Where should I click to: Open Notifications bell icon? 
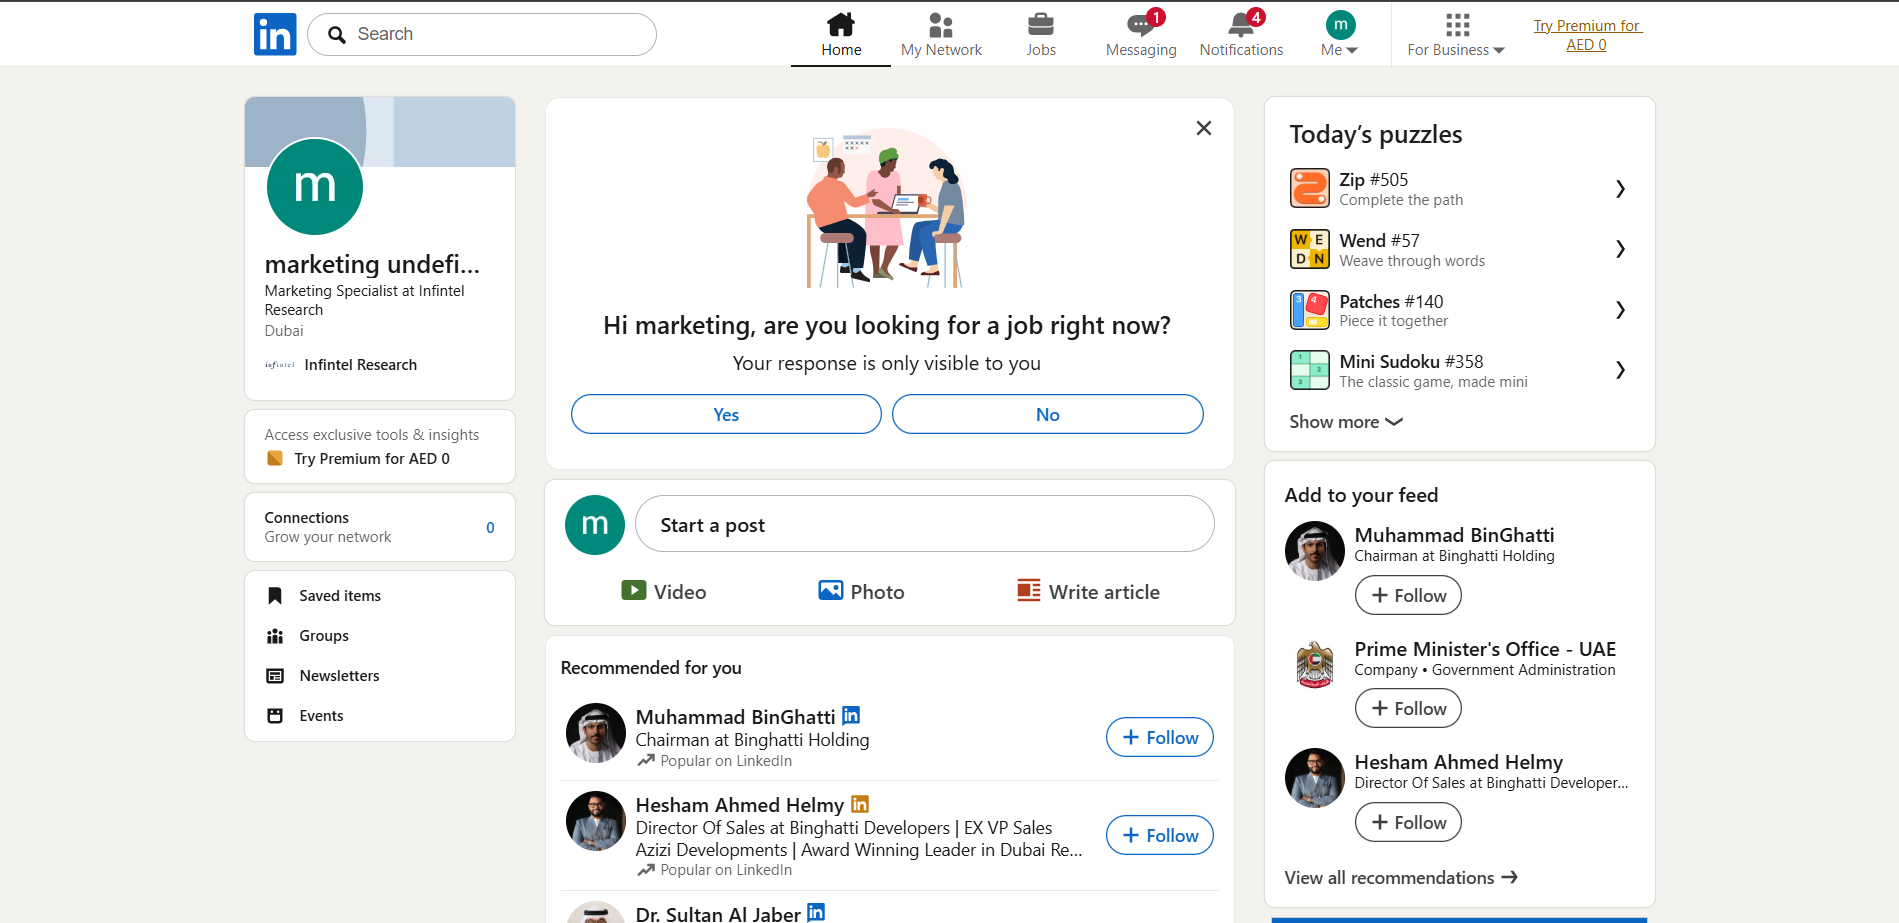(x=1241, y=25)
